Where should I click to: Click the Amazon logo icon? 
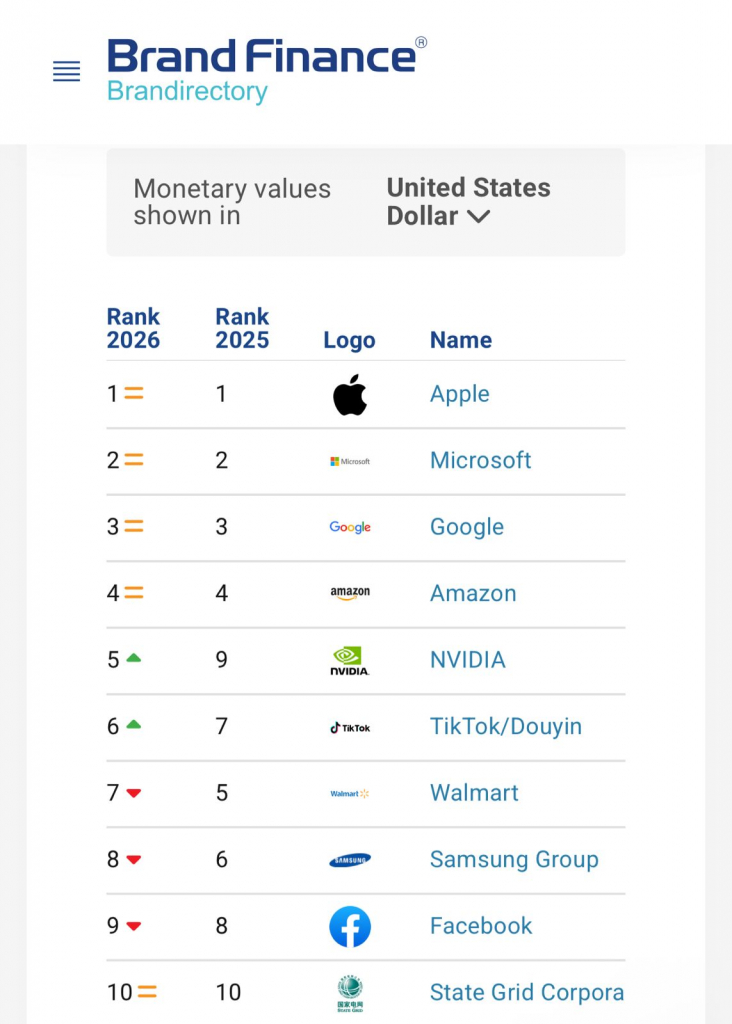point(350,593)
